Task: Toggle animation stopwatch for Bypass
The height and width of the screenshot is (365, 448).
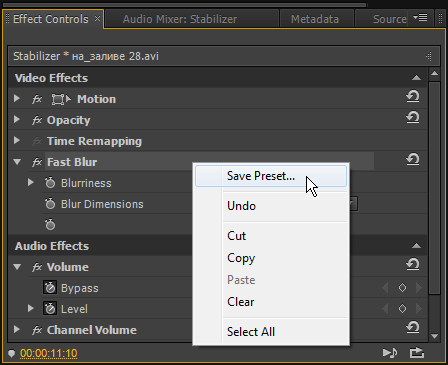Action: click(50, 288)
